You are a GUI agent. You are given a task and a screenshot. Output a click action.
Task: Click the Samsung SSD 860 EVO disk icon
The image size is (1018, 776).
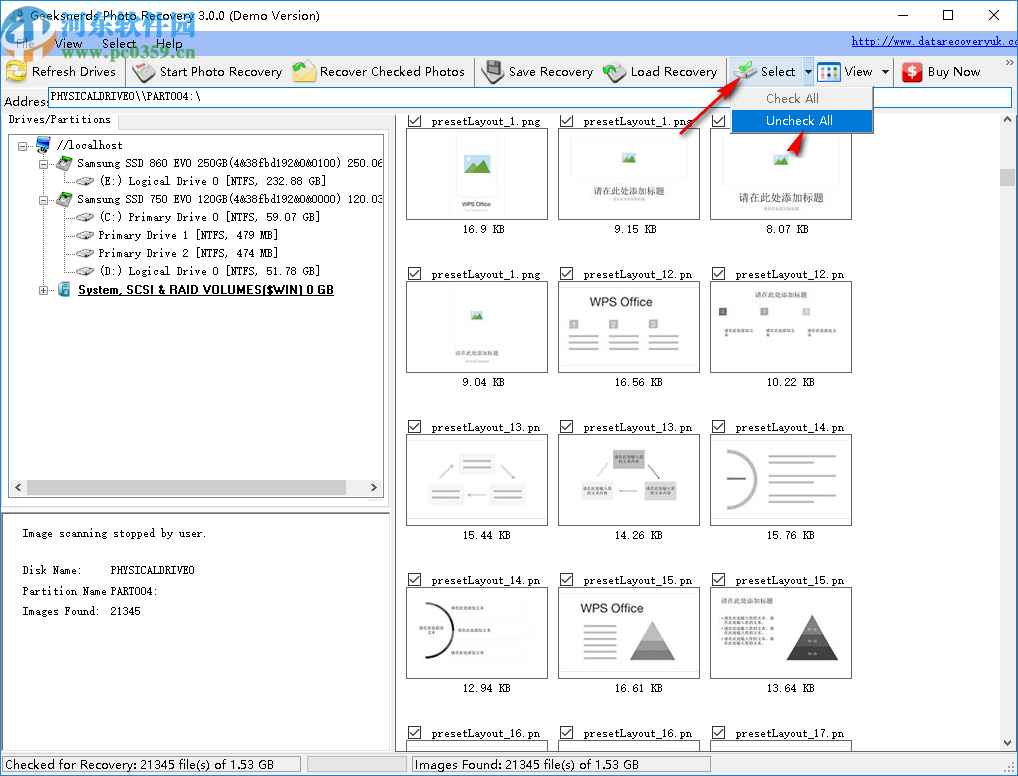click(64, 163)
